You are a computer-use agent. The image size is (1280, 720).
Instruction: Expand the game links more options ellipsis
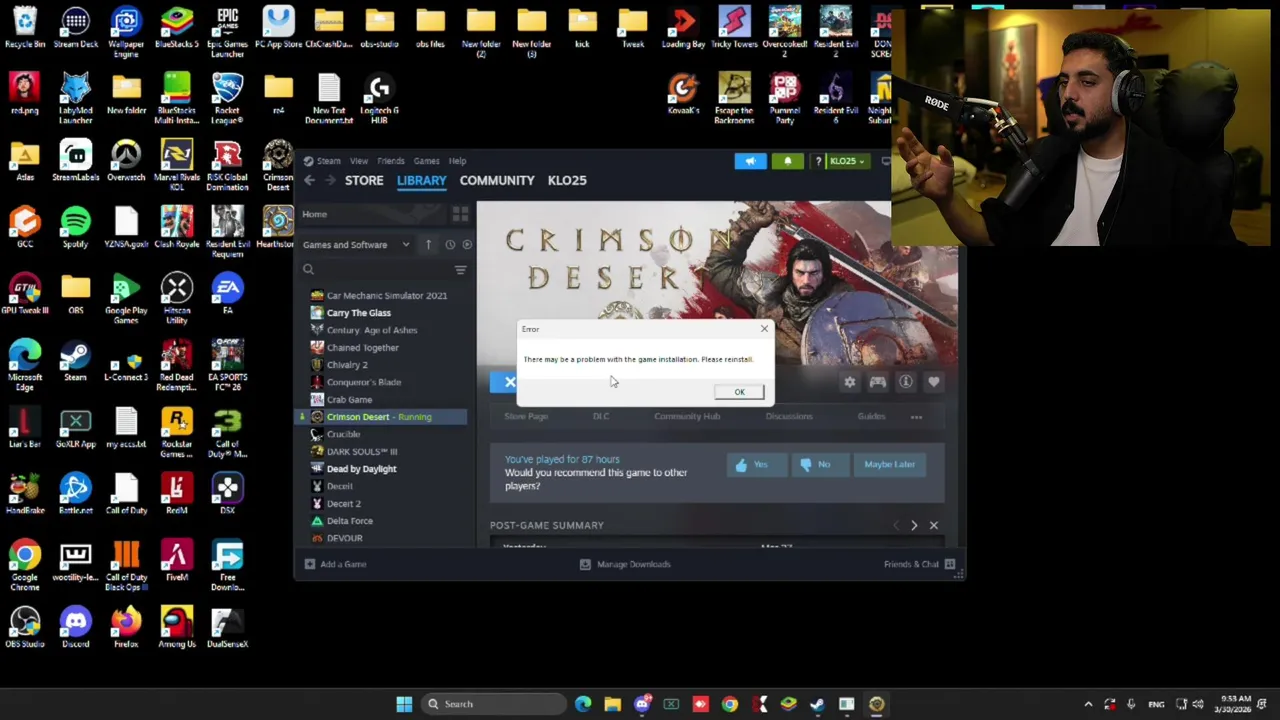click(x=916, y=417)
